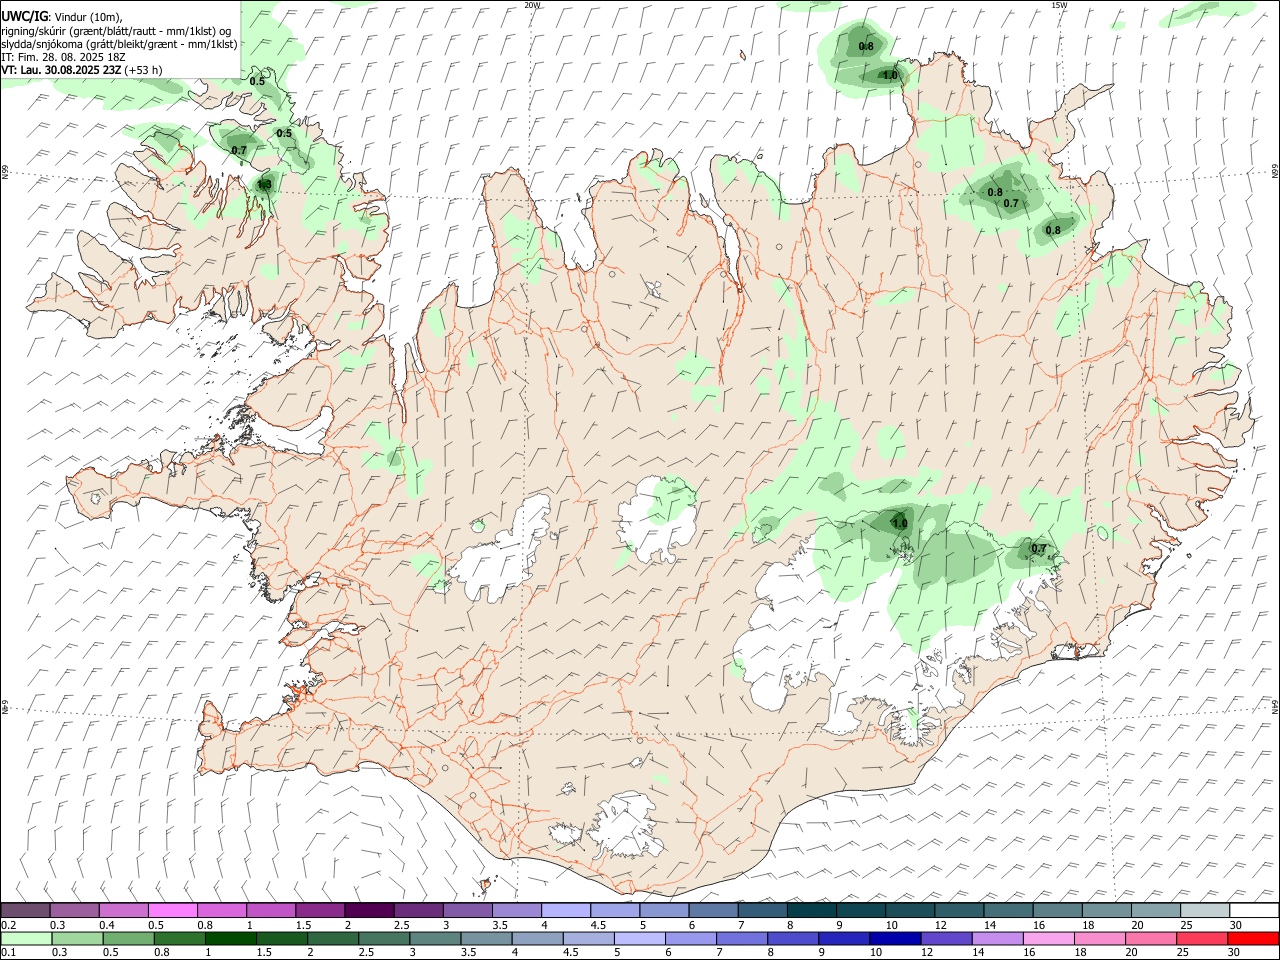Image resolution: width=1280 pixels, height=960 pixels.
Task: Click the 'VT: Lau. 30.08.2025 23Z' valid time
Action: click(x=62, y=70)
